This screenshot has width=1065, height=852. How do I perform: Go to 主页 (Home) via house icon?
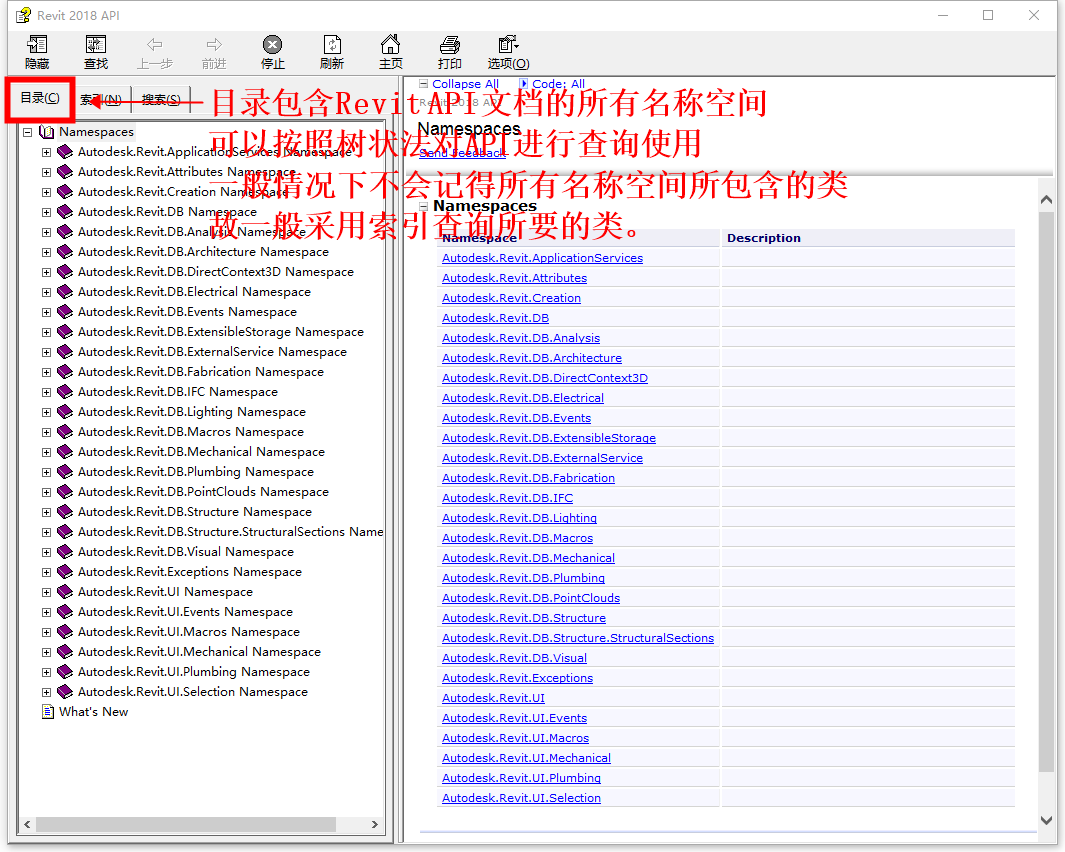pyautogui.click(x=391, y=44)
